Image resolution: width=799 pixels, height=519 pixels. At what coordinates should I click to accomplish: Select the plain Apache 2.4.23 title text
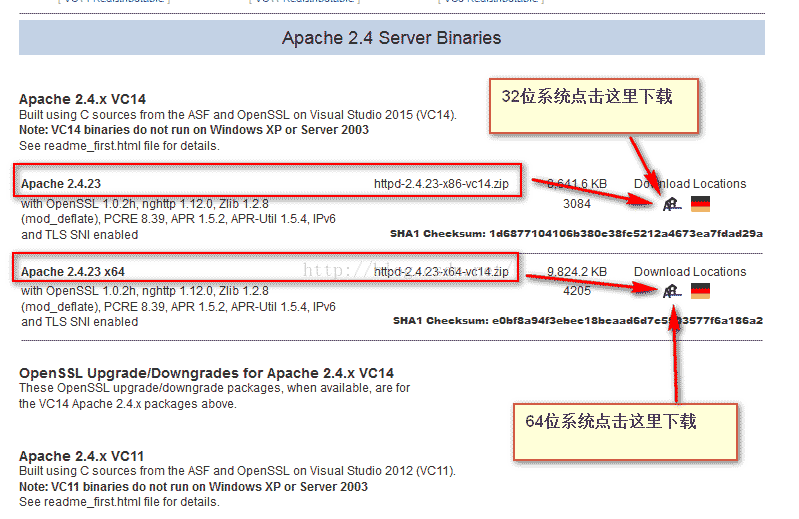[x=61, y=184]
